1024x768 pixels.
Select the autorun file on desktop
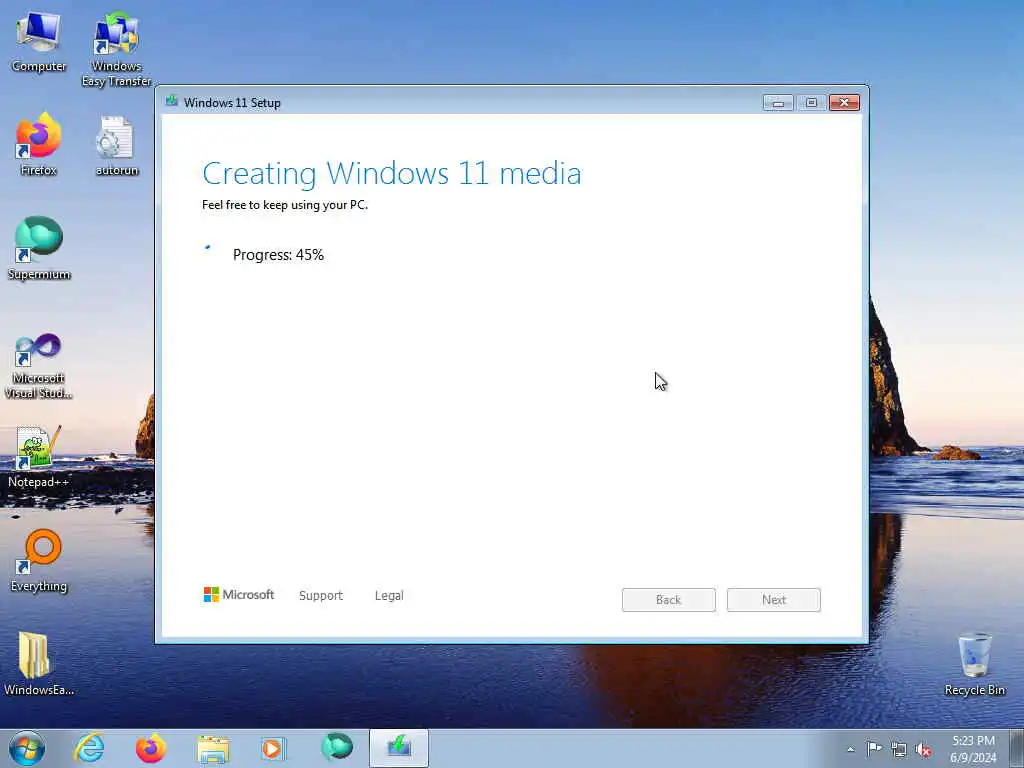click(116, 146)
